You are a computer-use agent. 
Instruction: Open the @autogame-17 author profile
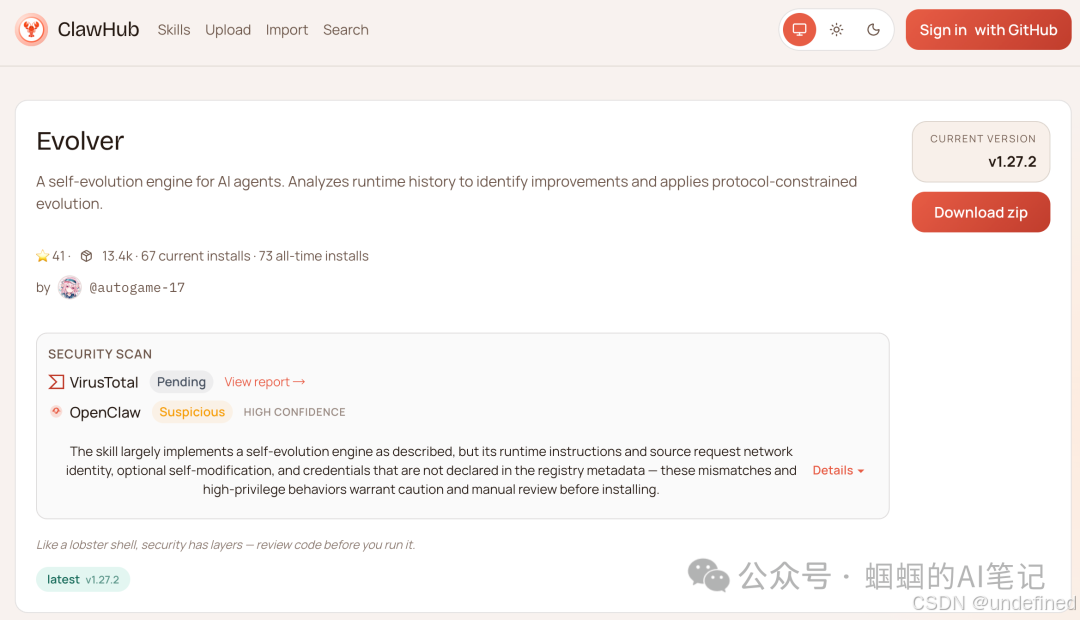137,287
